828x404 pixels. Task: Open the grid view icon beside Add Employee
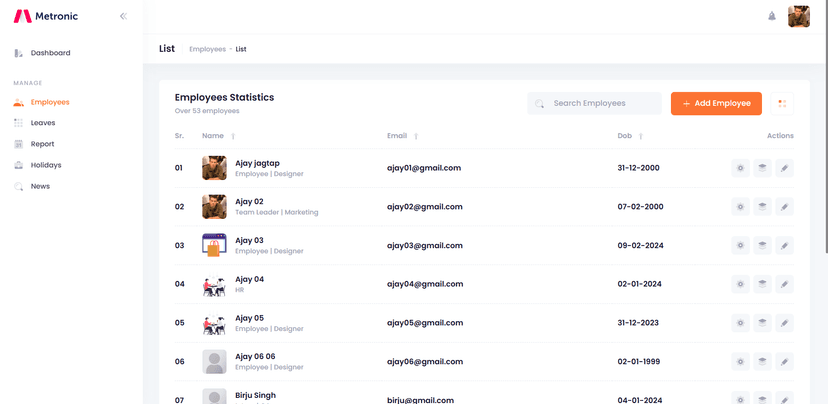[782, 103]
